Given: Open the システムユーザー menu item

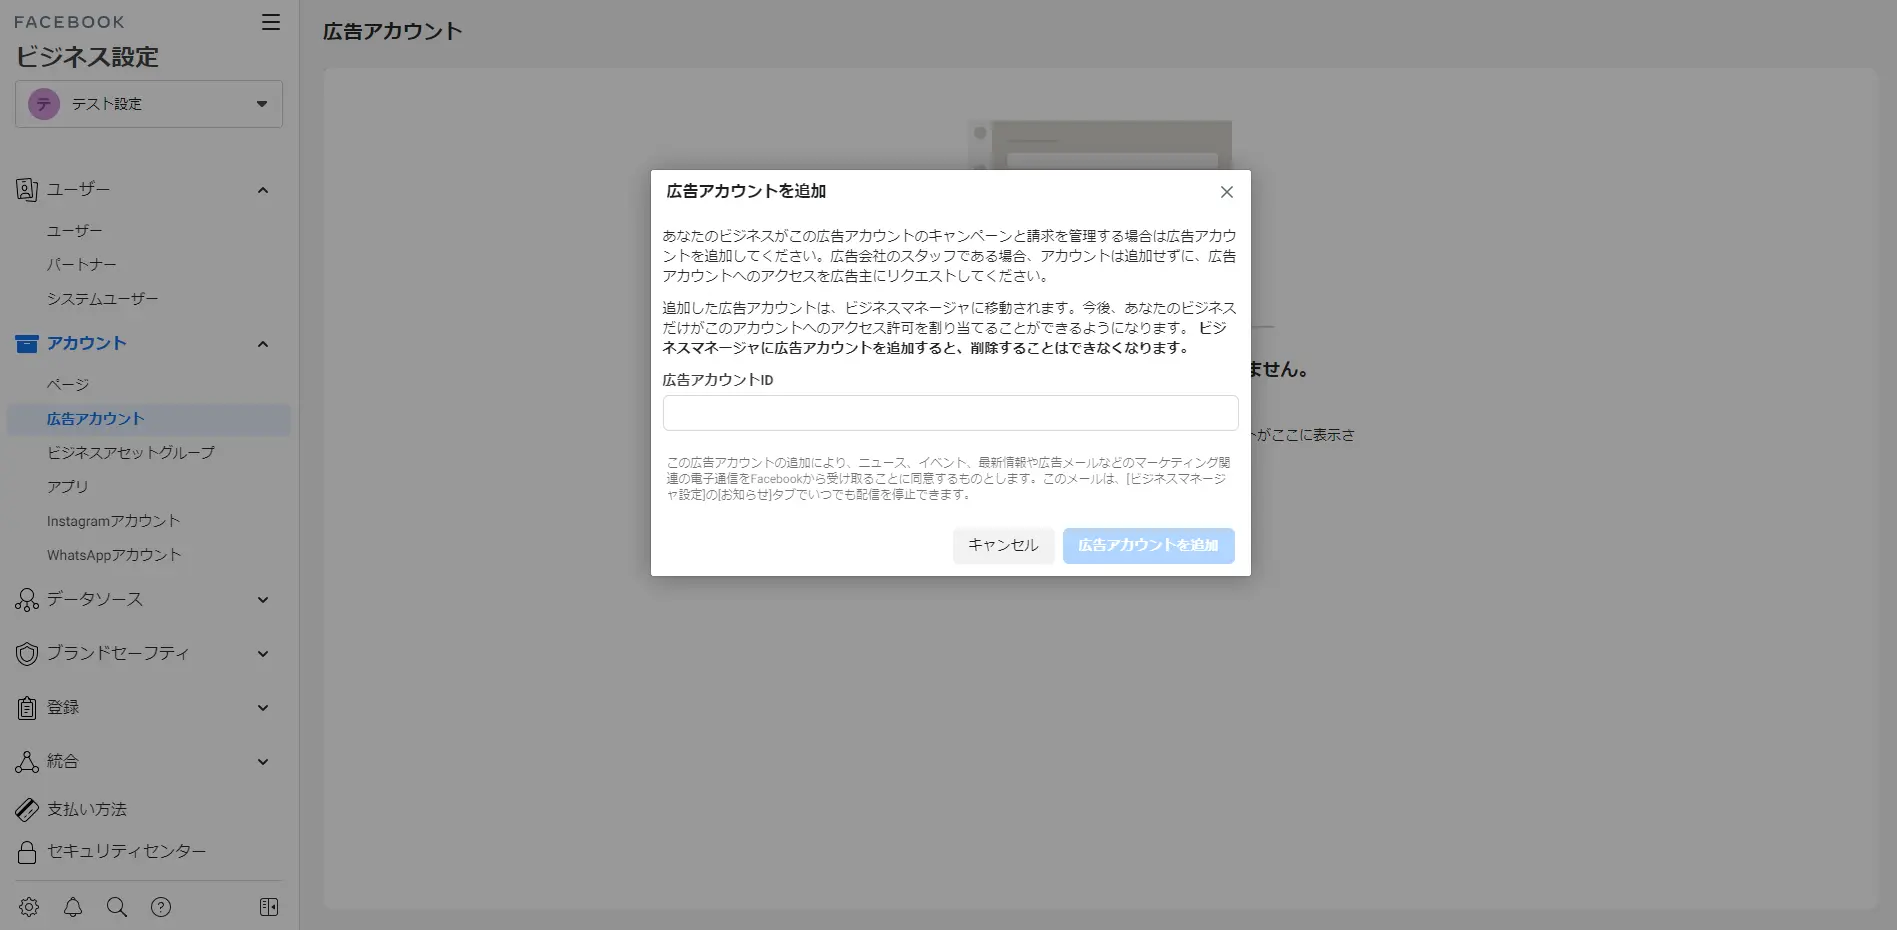Looking at the screenshot, I should click(102, 299).
